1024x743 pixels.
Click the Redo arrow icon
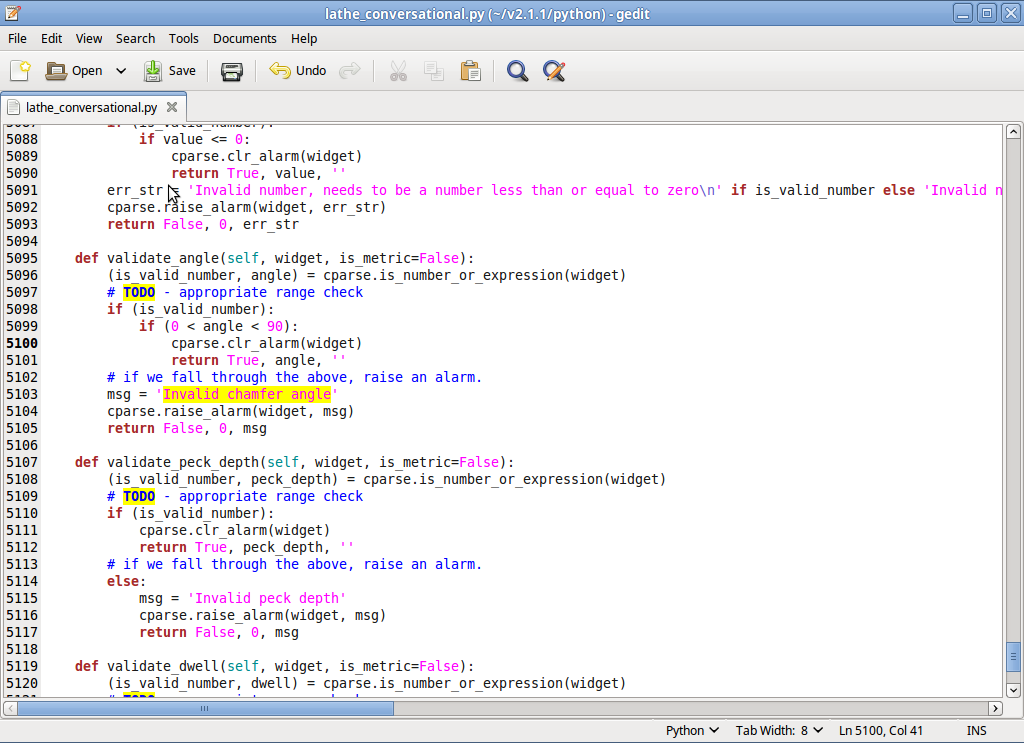pos(350,71)
